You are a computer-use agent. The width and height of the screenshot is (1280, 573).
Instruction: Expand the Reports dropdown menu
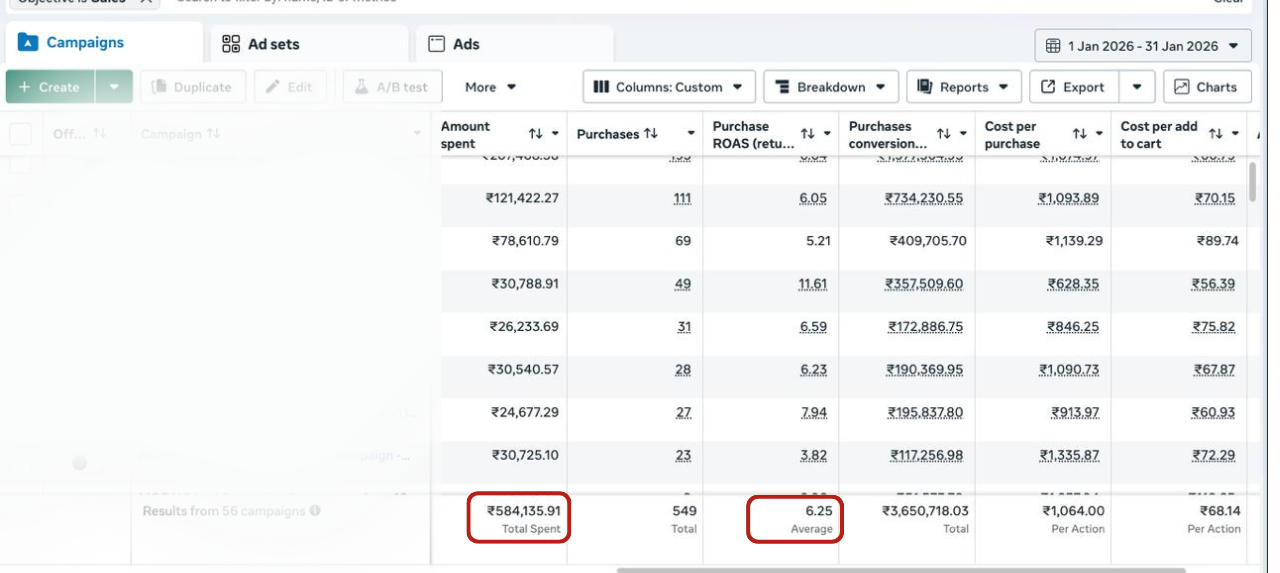coord(963,87)
